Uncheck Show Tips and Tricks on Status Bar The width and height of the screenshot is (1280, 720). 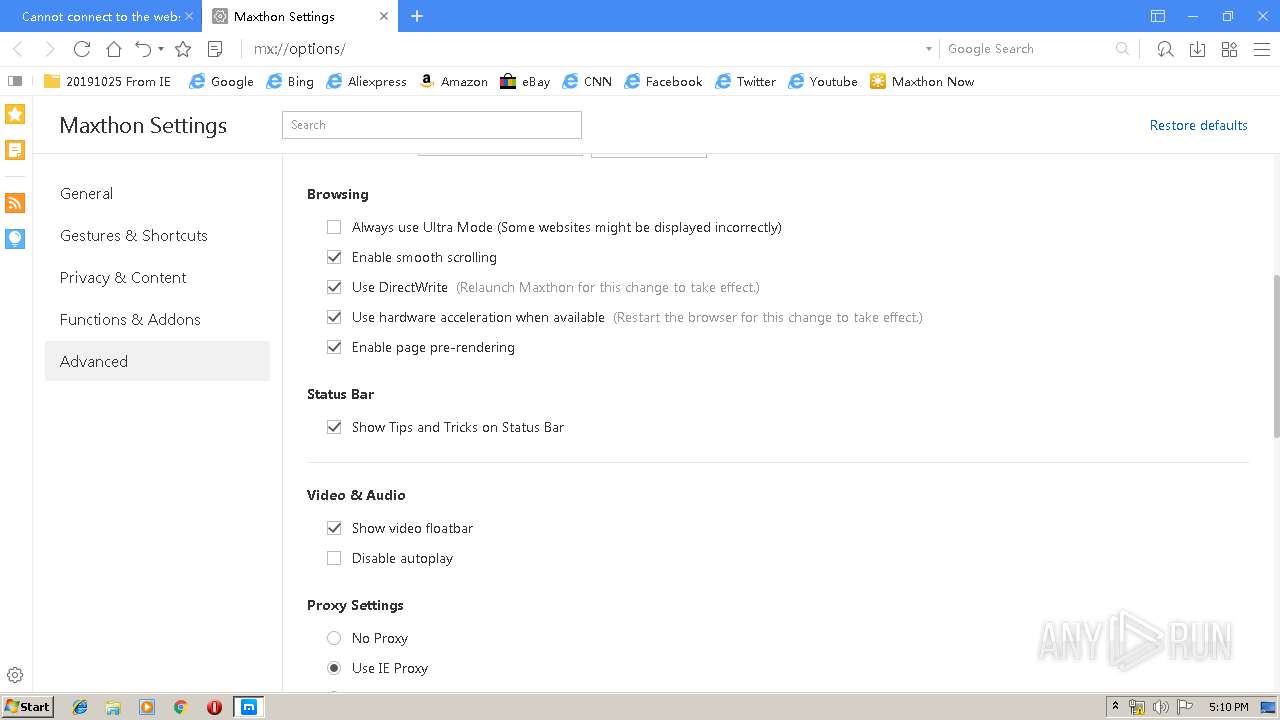click(334, 427)
